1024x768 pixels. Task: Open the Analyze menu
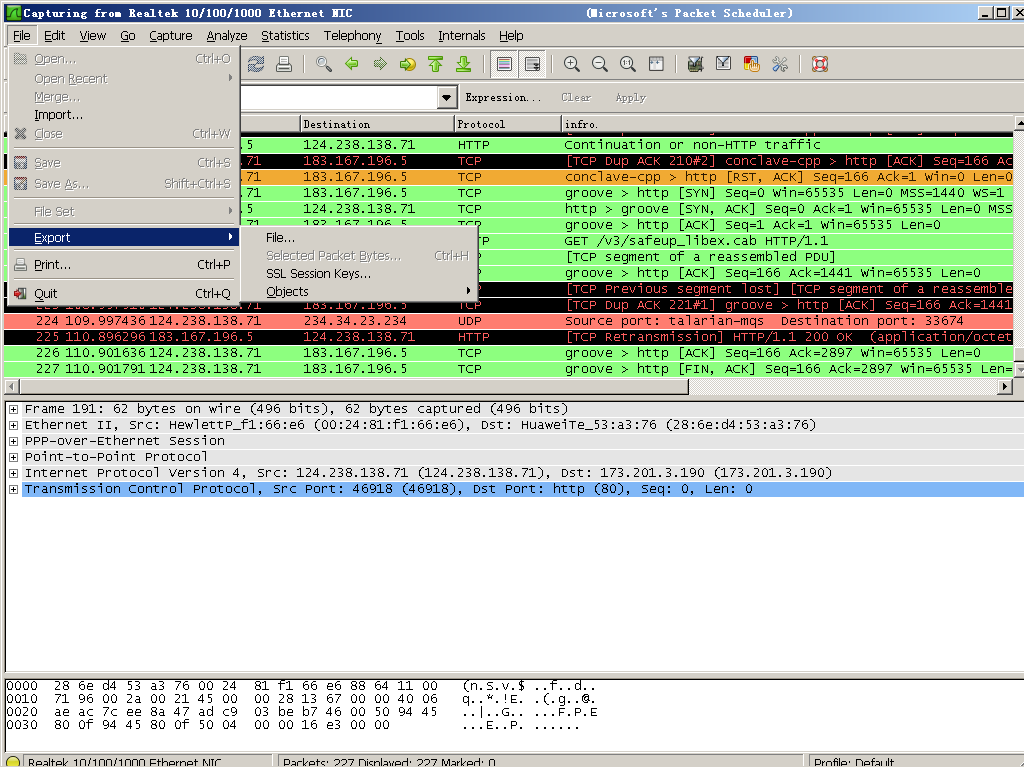tap(227, 36)
